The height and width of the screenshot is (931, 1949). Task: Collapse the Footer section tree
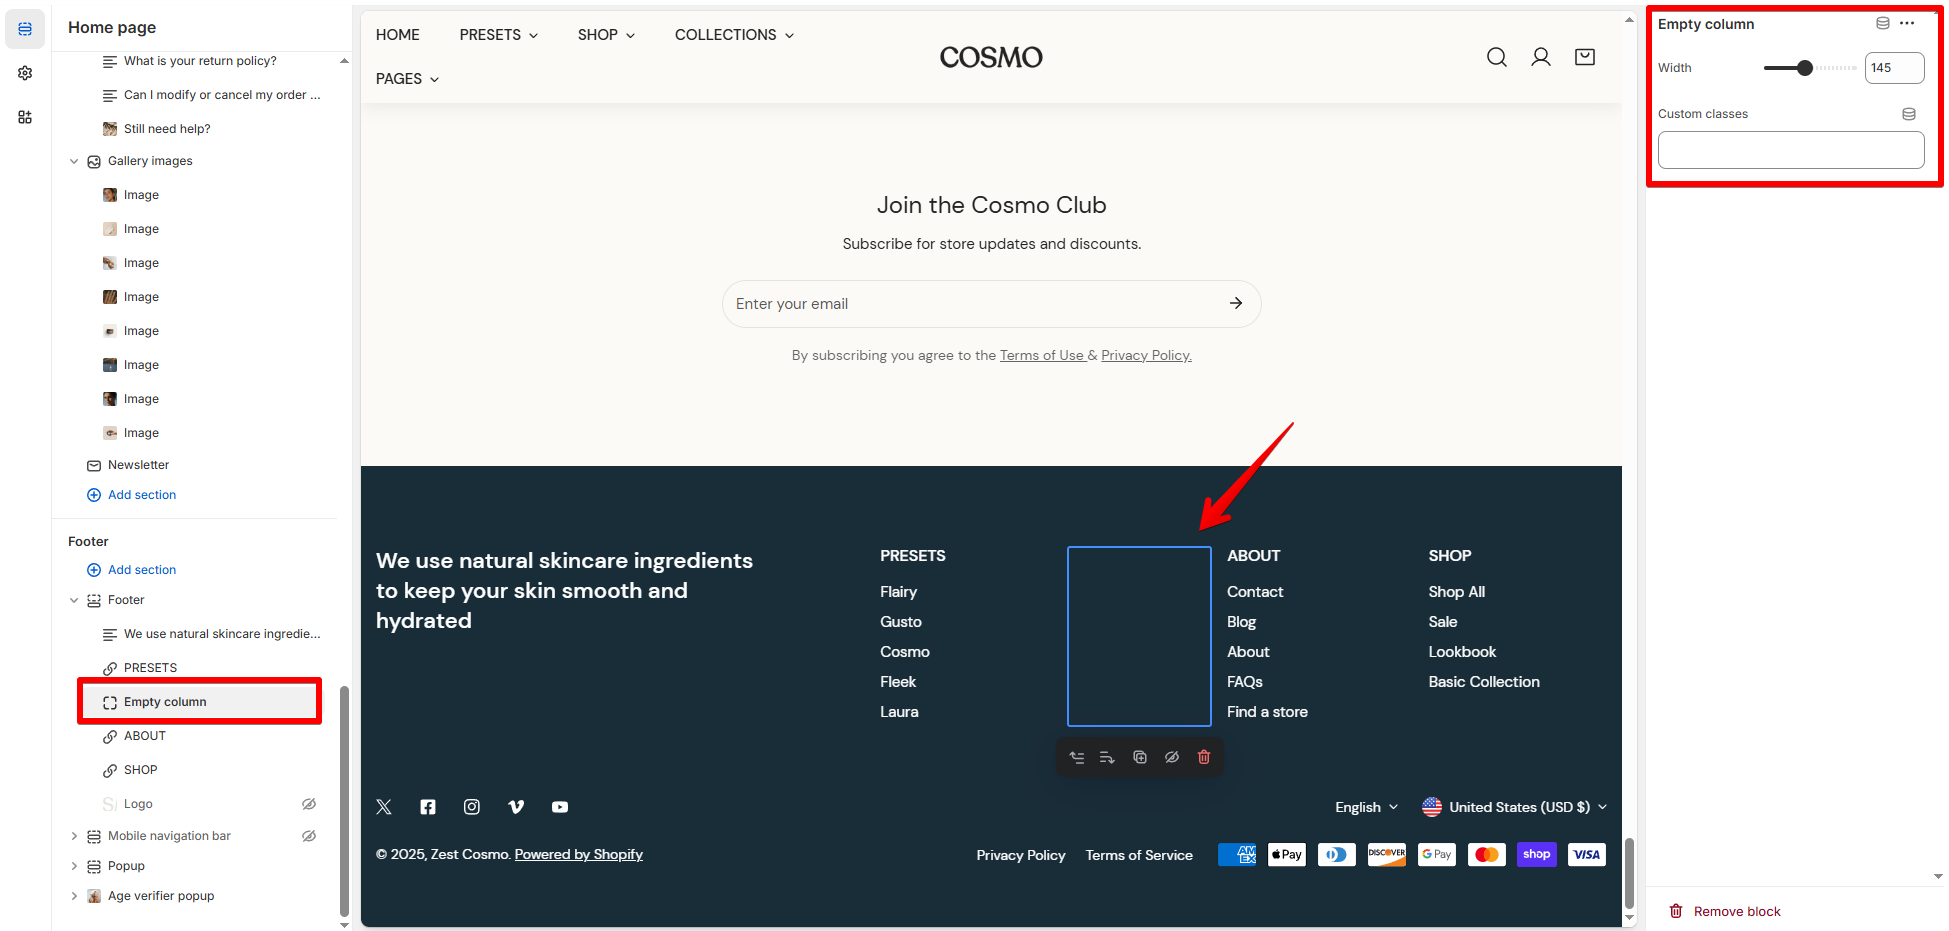click(x=74, y=600)
